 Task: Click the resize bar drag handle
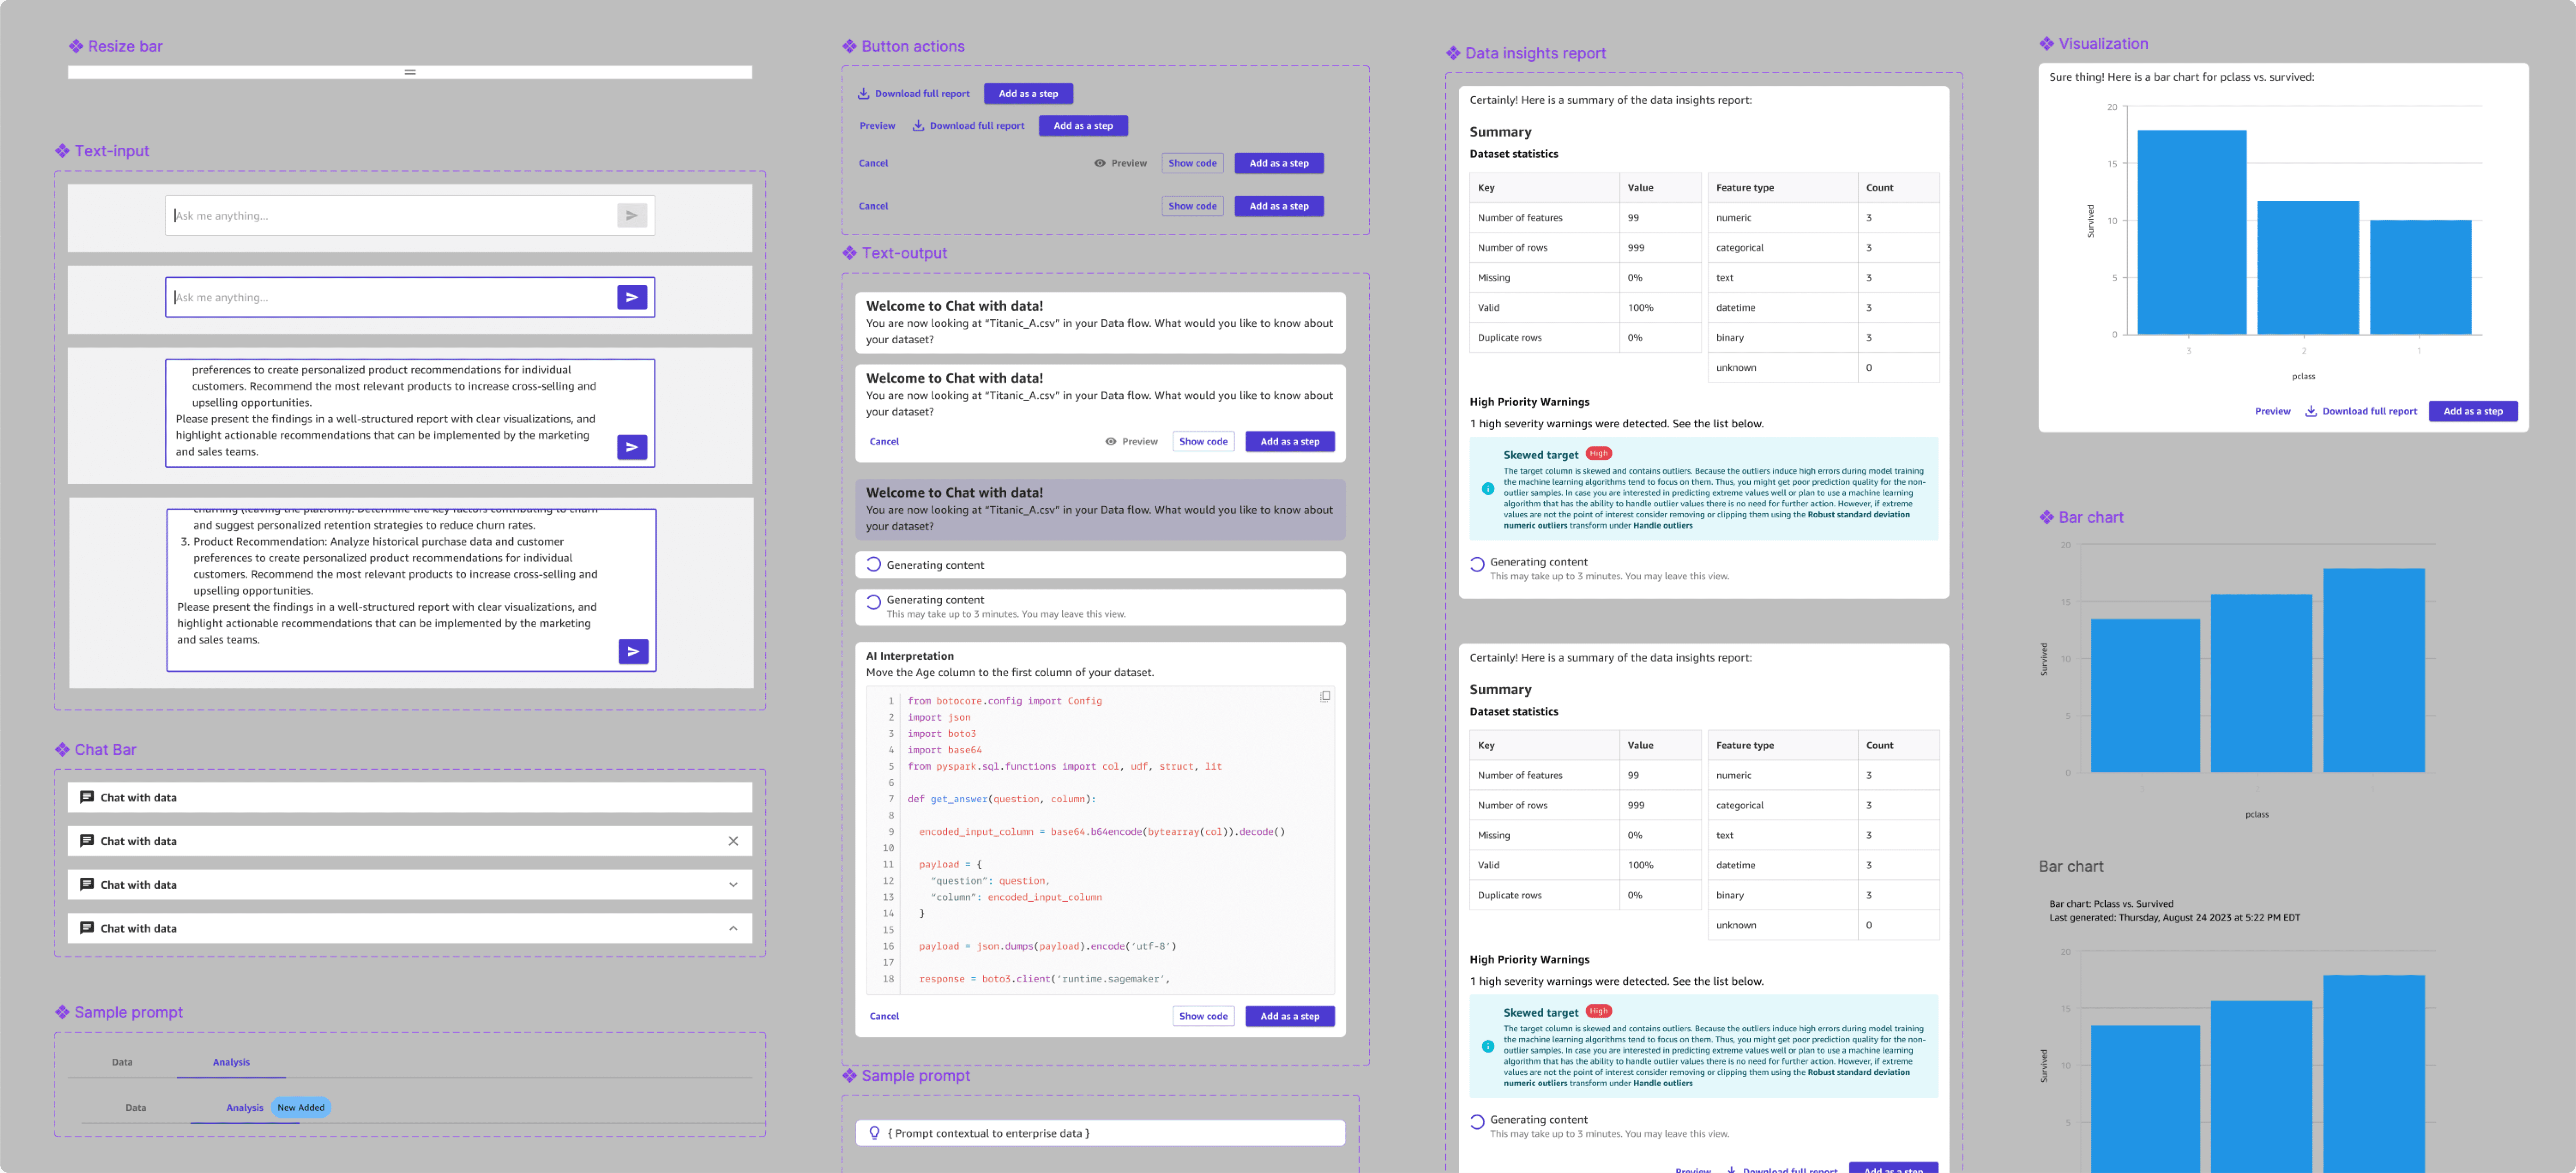click(x=410, y=72)
